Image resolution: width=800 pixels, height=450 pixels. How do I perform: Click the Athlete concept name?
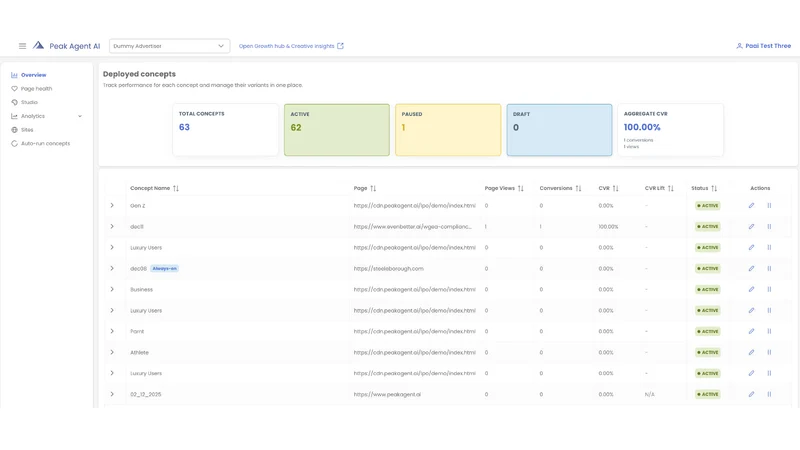[x=139, y=353]
